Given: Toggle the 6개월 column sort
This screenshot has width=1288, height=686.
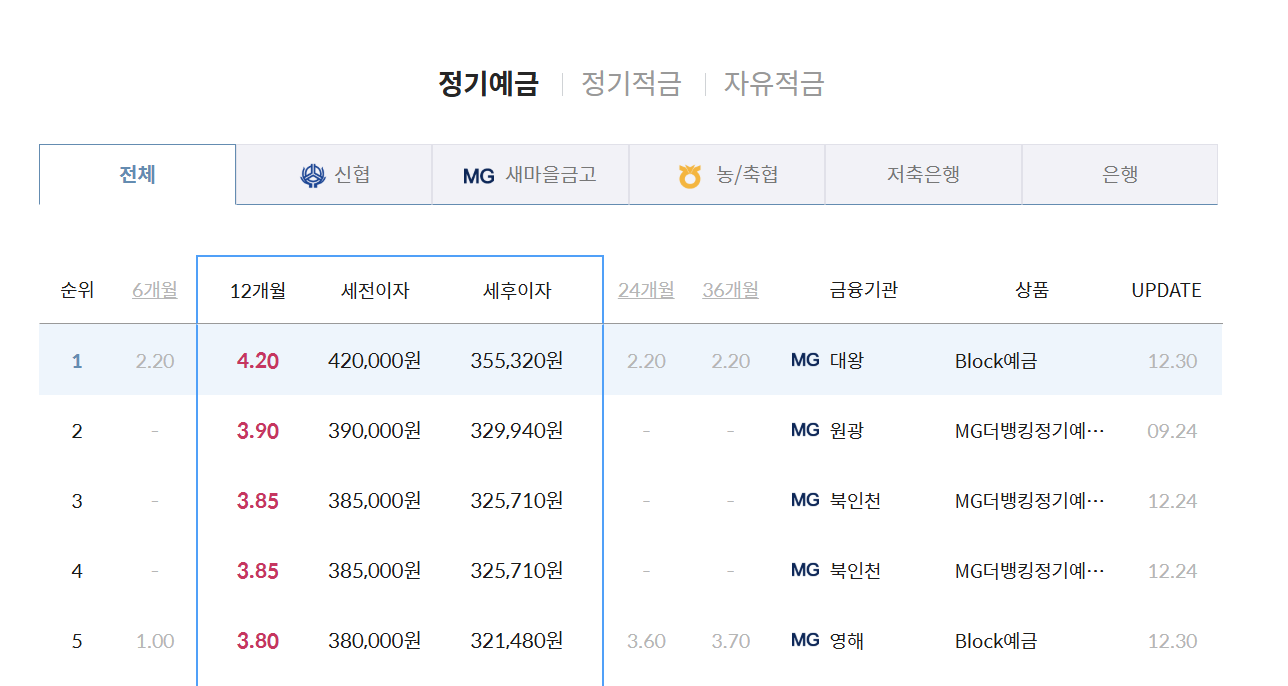Looking at the screenshot, I should 154,290.
